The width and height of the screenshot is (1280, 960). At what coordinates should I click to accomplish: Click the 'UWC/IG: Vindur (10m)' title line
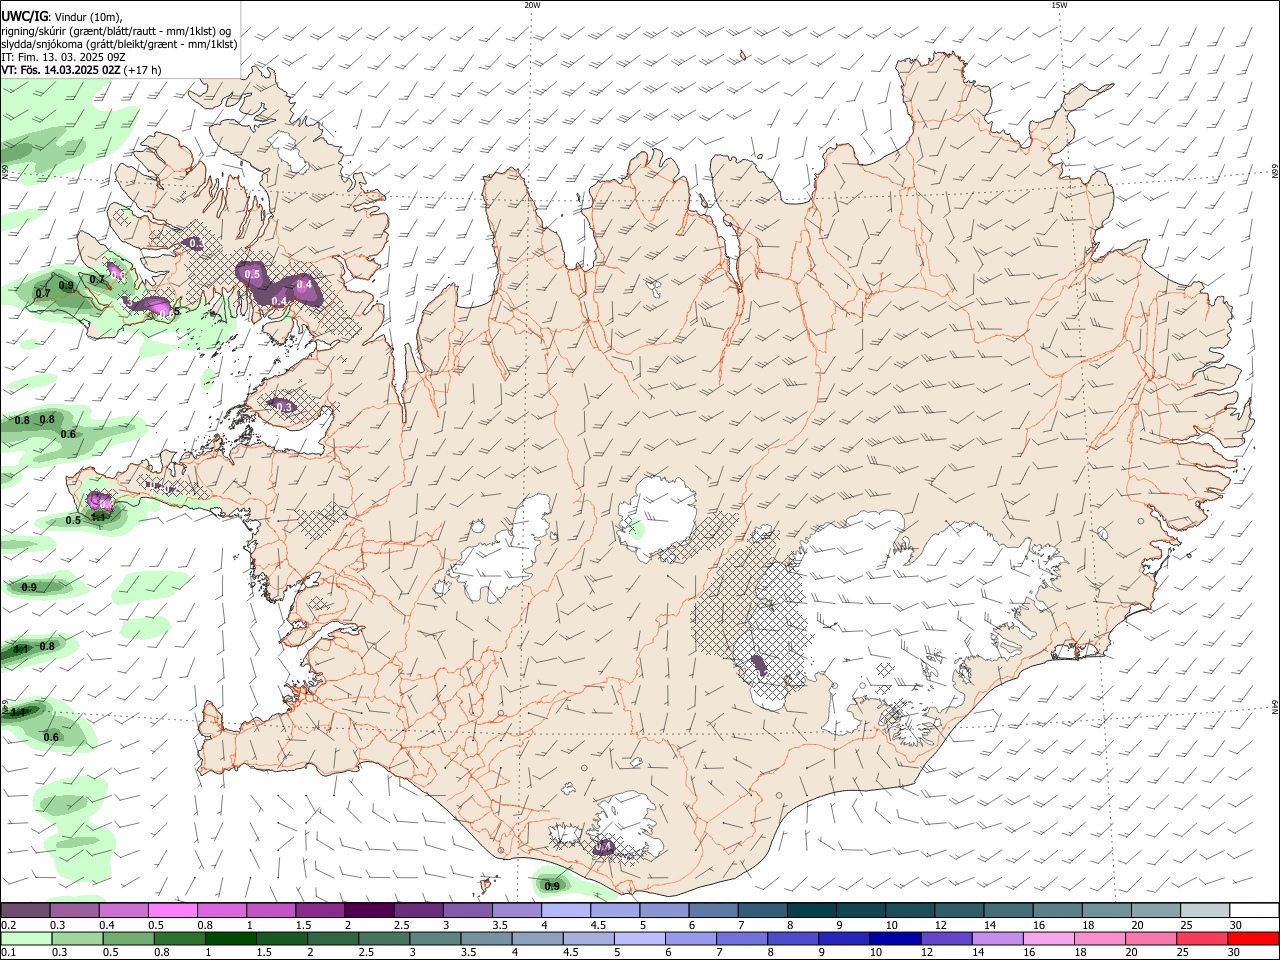61,16
